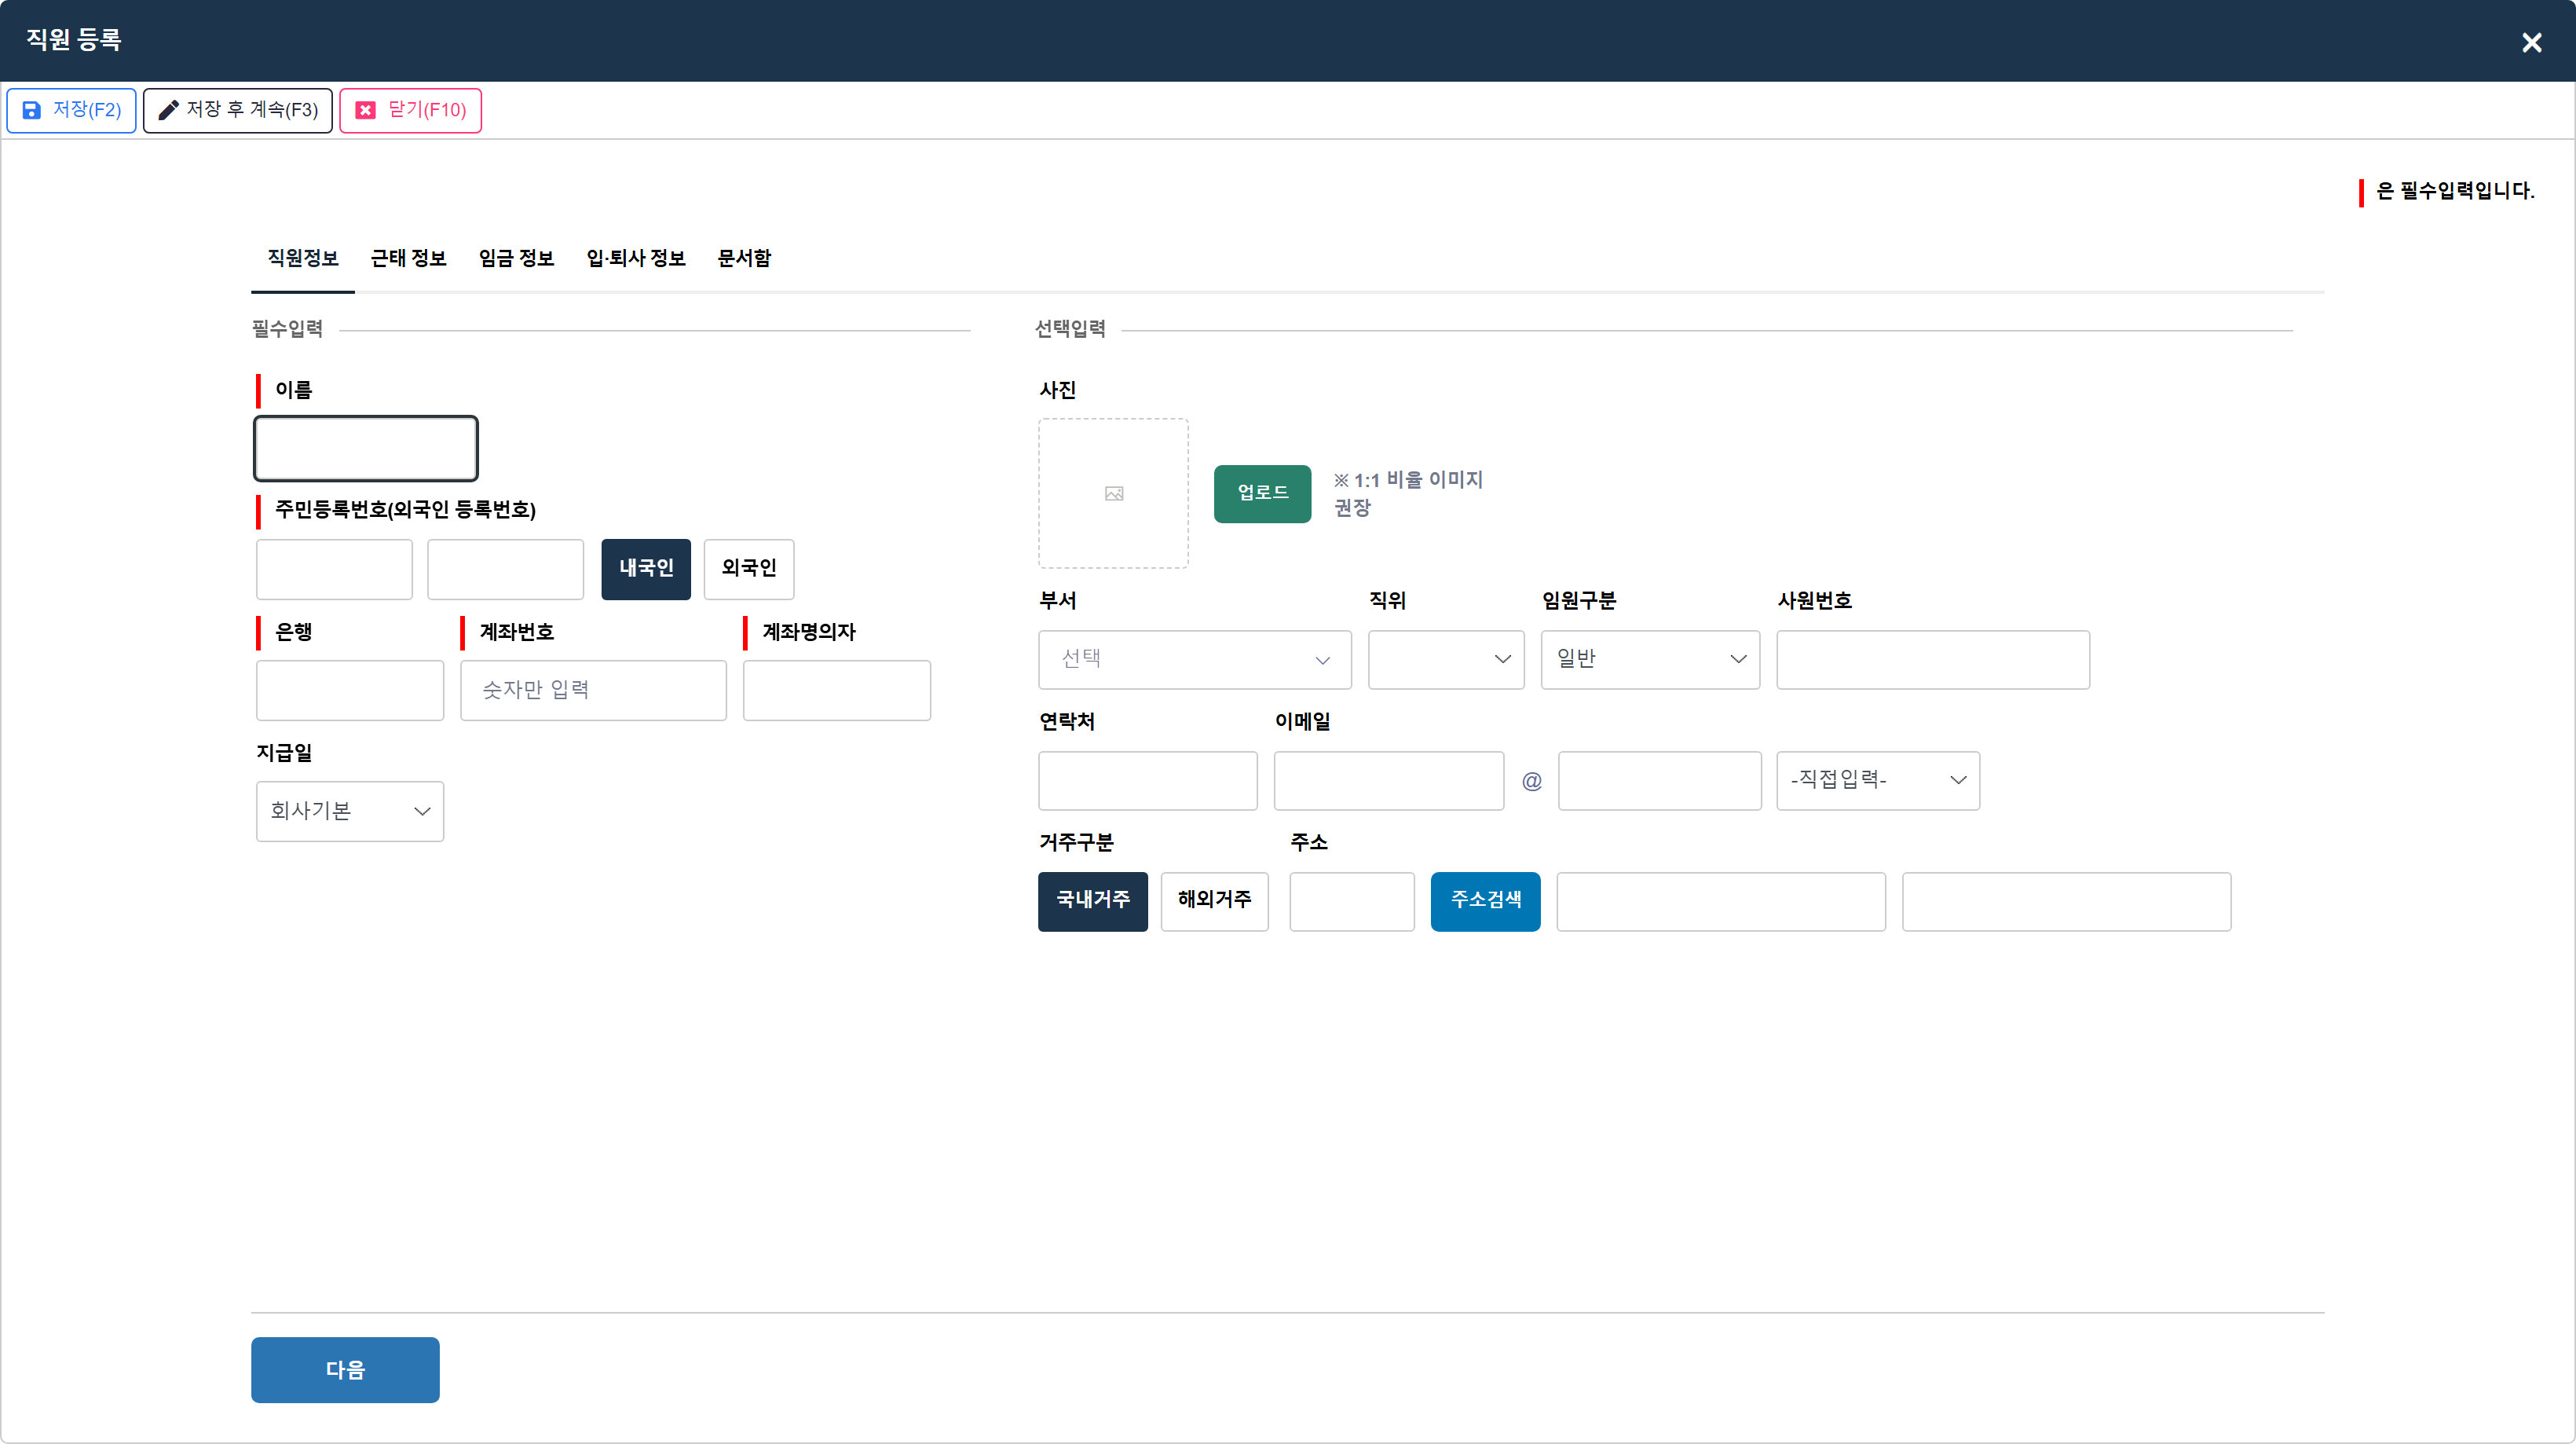The height and width of the screenshot is (1444, 2576).
Task: Choose 국내거주 residence option
Action: tap(1093, 901)
